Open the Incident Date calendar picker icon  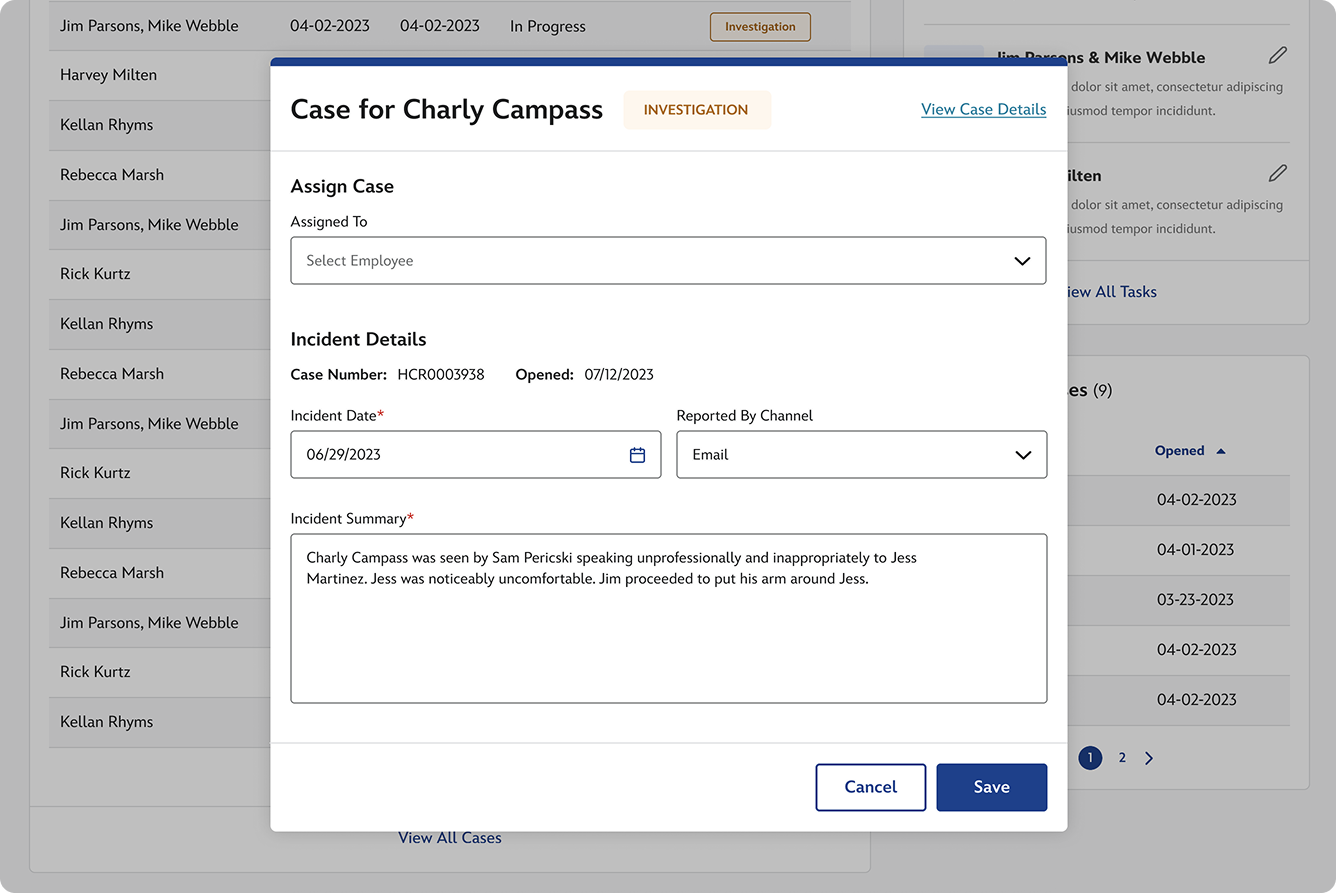(637, 455)
